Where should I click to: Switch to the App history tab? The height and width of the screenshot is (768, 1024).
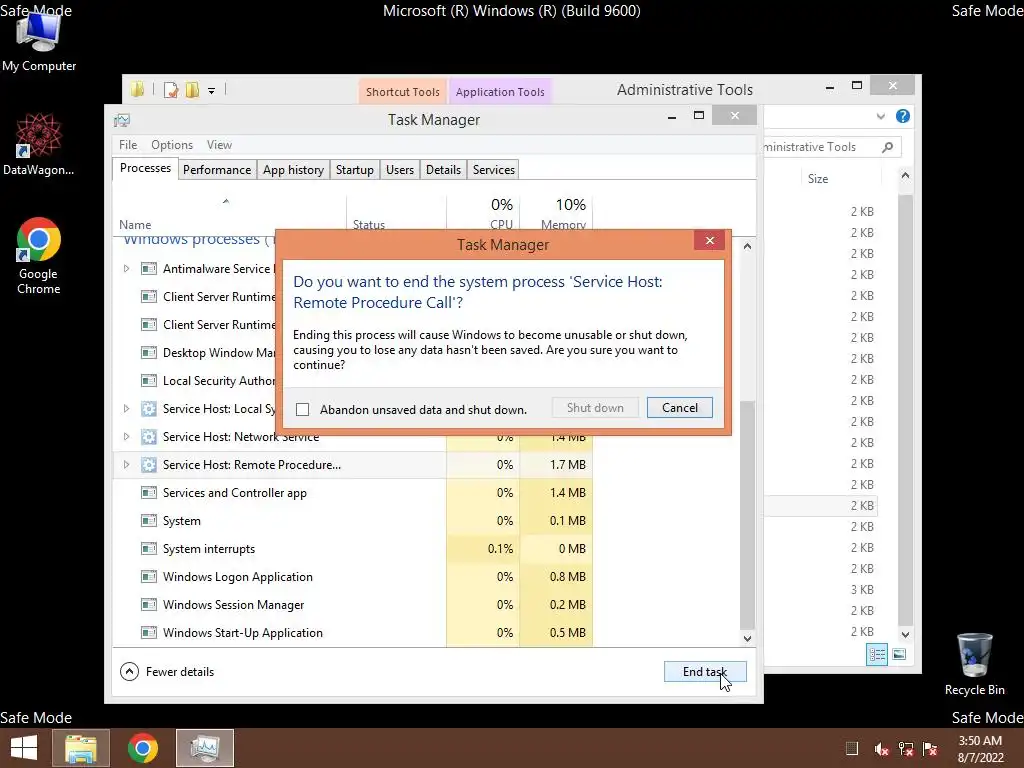pyautogui.click(x=293, y=170)
